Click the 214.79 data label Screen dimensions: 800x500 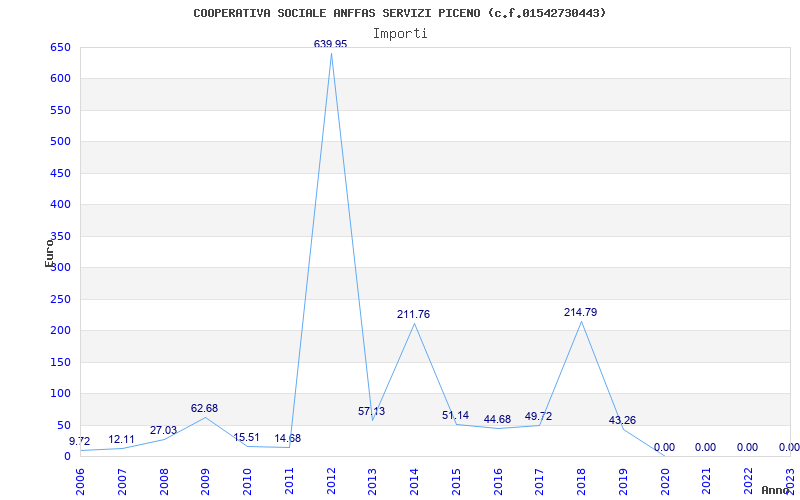[581, 312]
